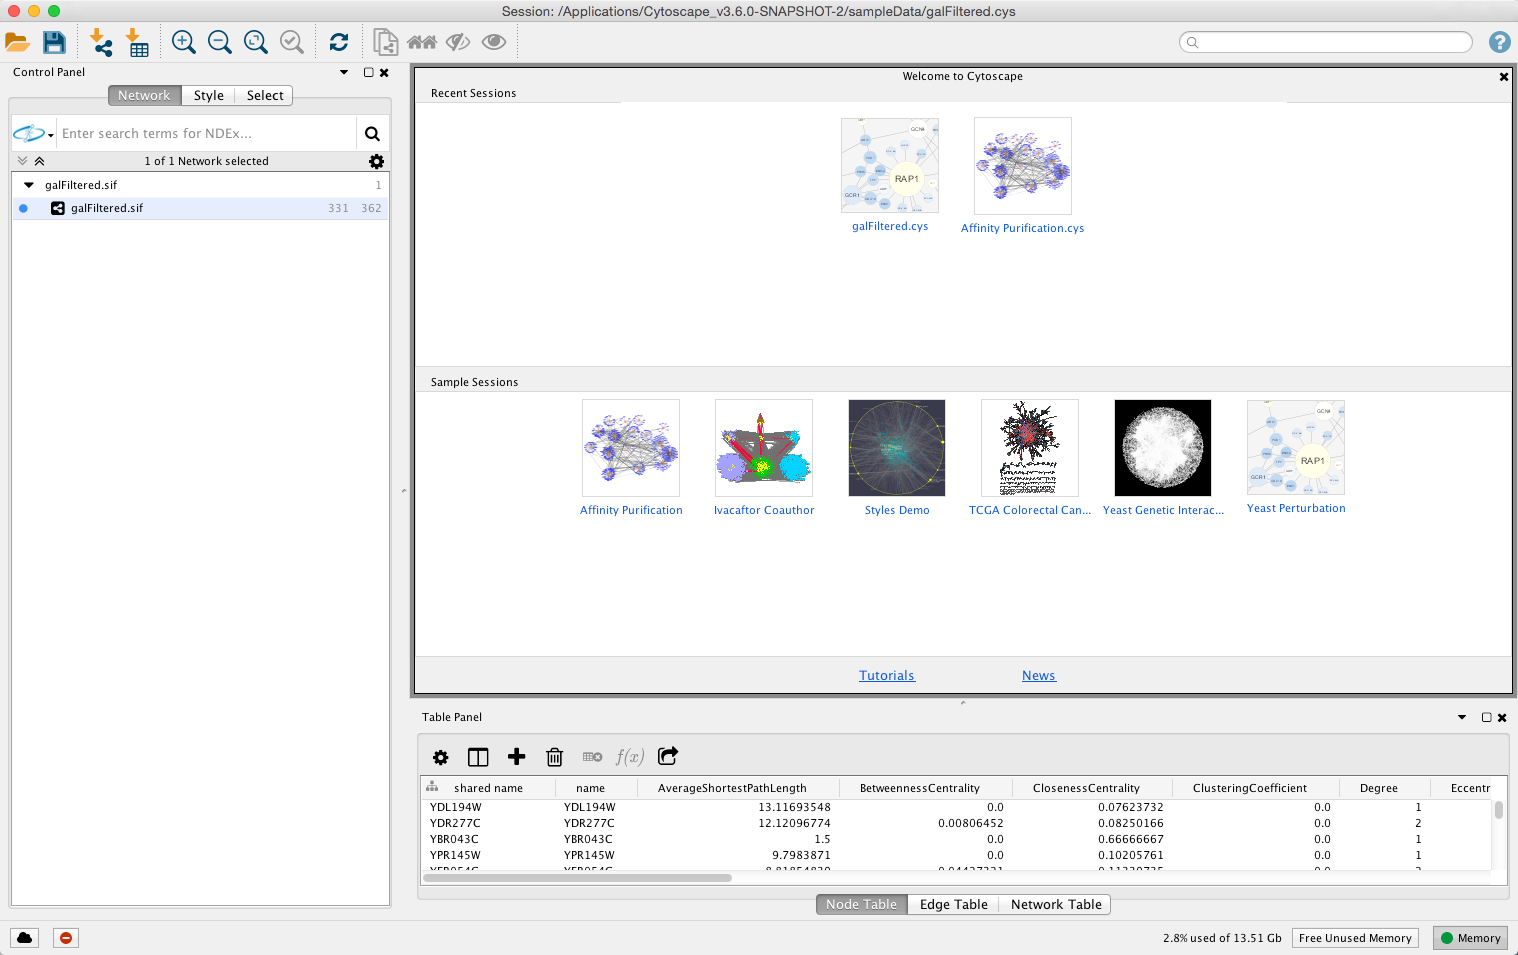Screen dimensions: 1518x955
Task: Click the Apply Preferred Layout refresh icon
Action: tap(339, 42)
